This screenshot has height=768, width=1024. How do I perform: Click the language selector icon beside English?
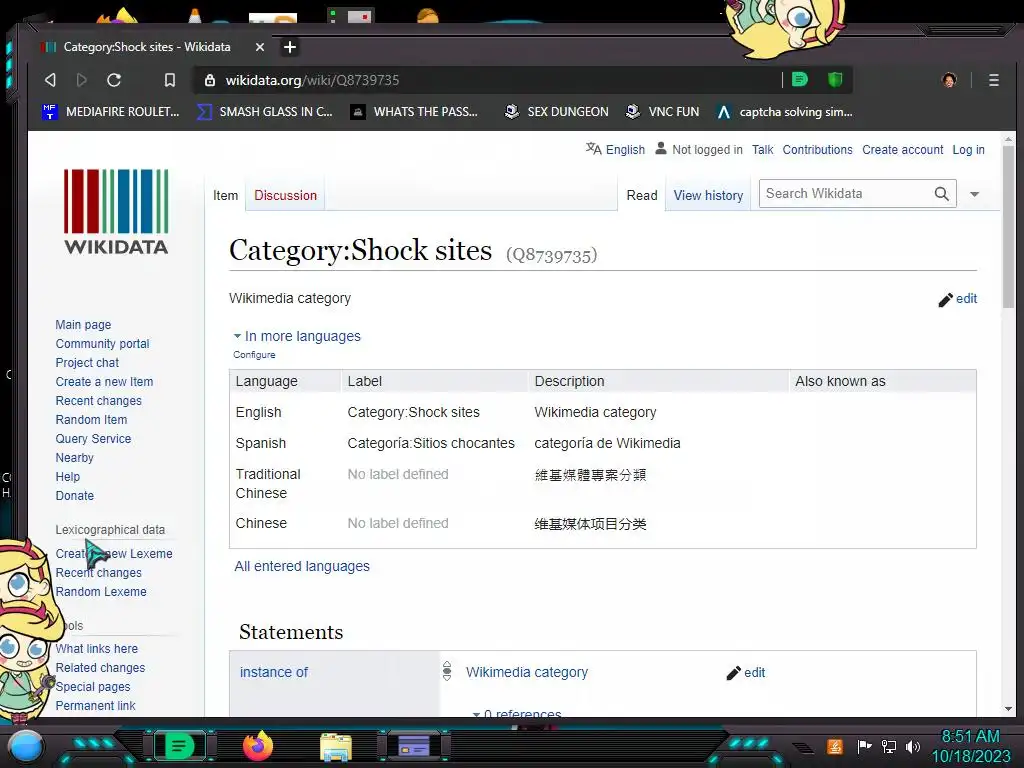[x=593, y=149]
